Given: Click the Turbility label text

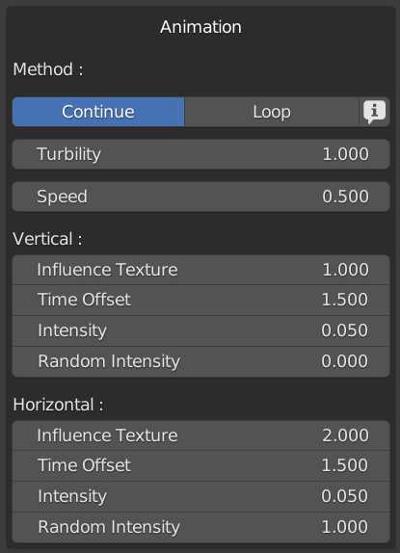Looking at the screenshot, I should pyautogui.click(x=69, y=154).
